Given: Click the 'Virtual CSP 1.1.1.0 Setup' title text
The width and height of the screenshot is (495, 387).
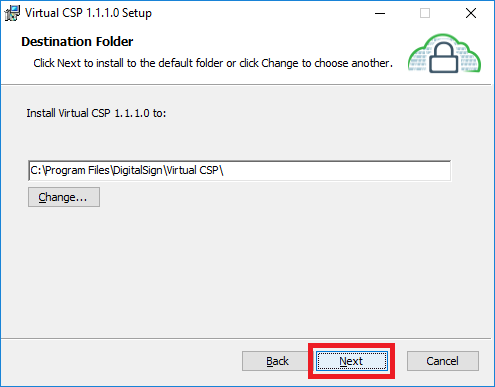Looking at the screenshot, I should pos(88,13).
